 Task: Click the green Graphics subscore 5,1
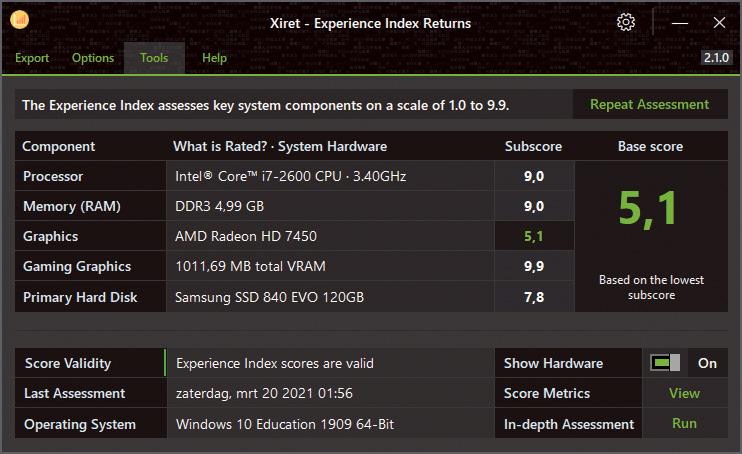click(x=534, y=236)
